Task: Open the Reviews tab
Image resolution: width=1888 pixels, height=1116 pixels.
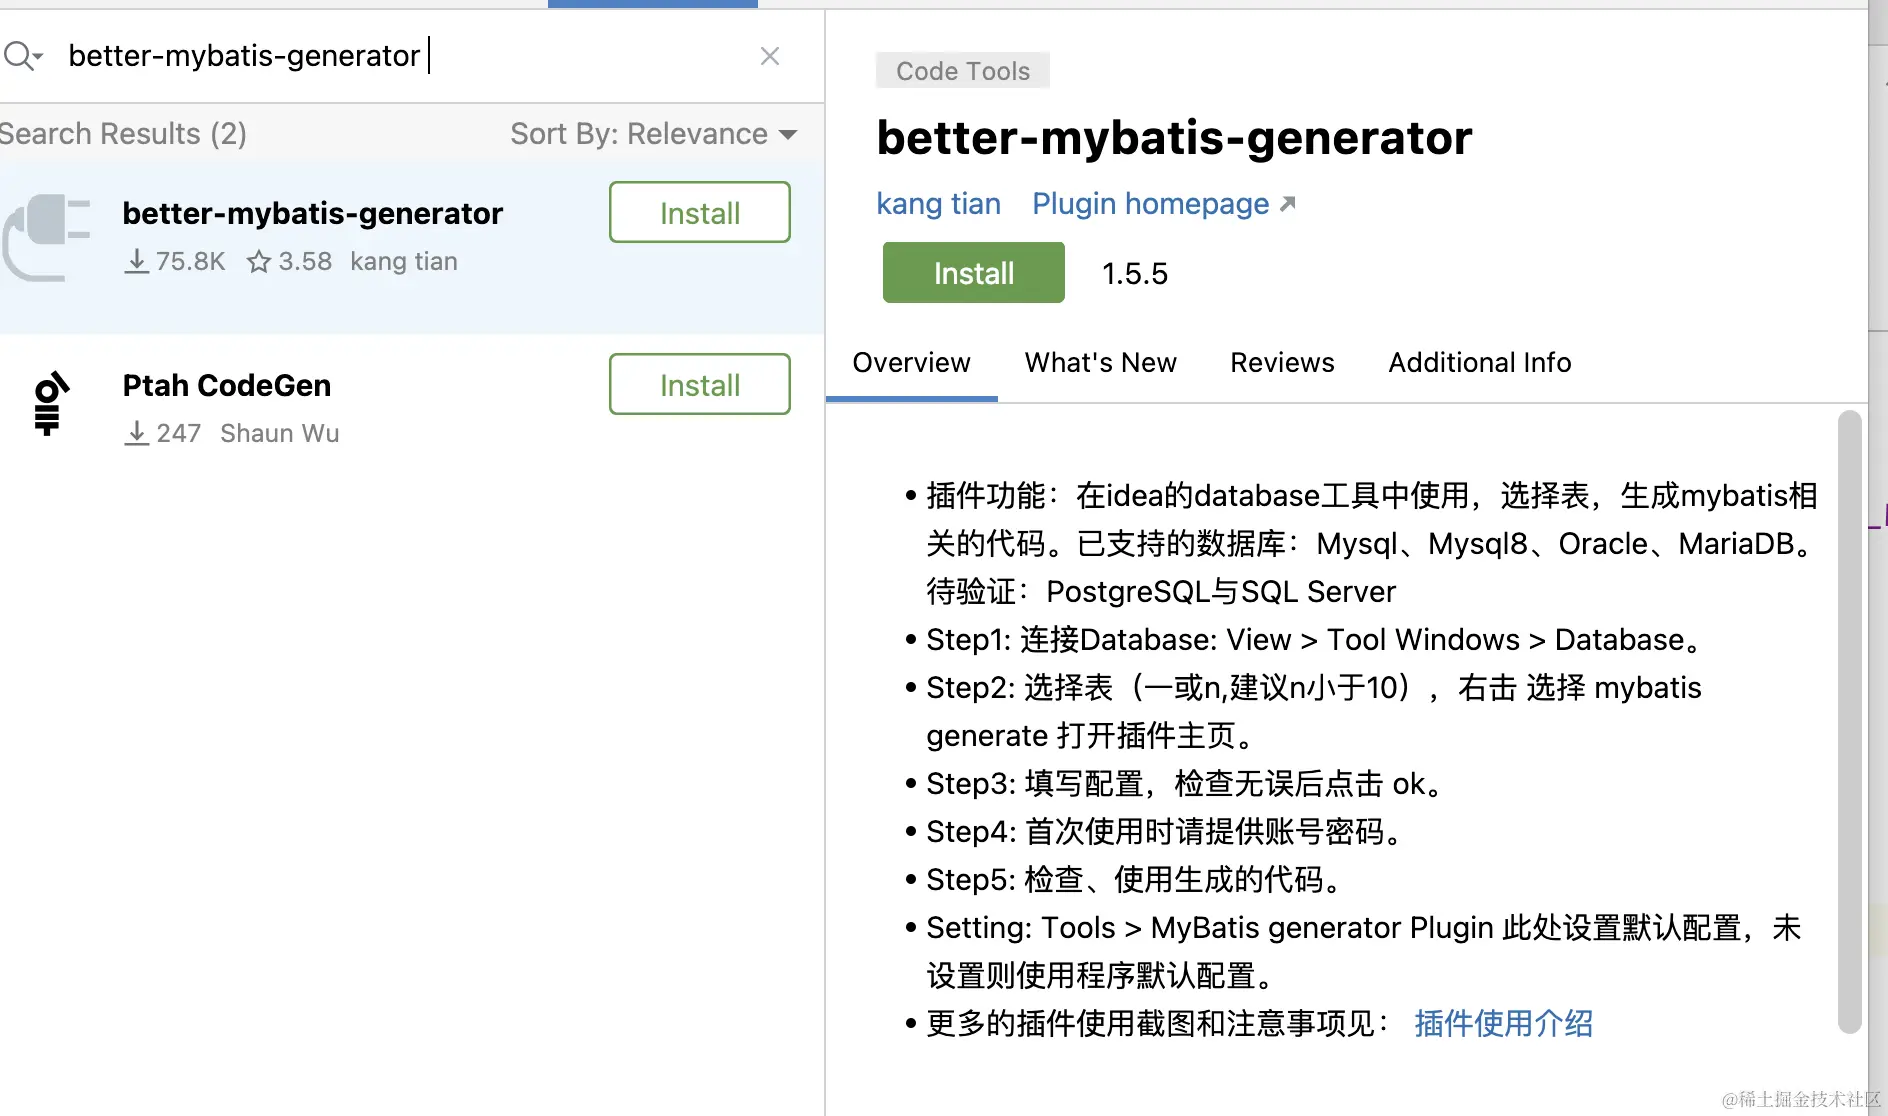Action: pyautogui.click(x=1282, y=362)
